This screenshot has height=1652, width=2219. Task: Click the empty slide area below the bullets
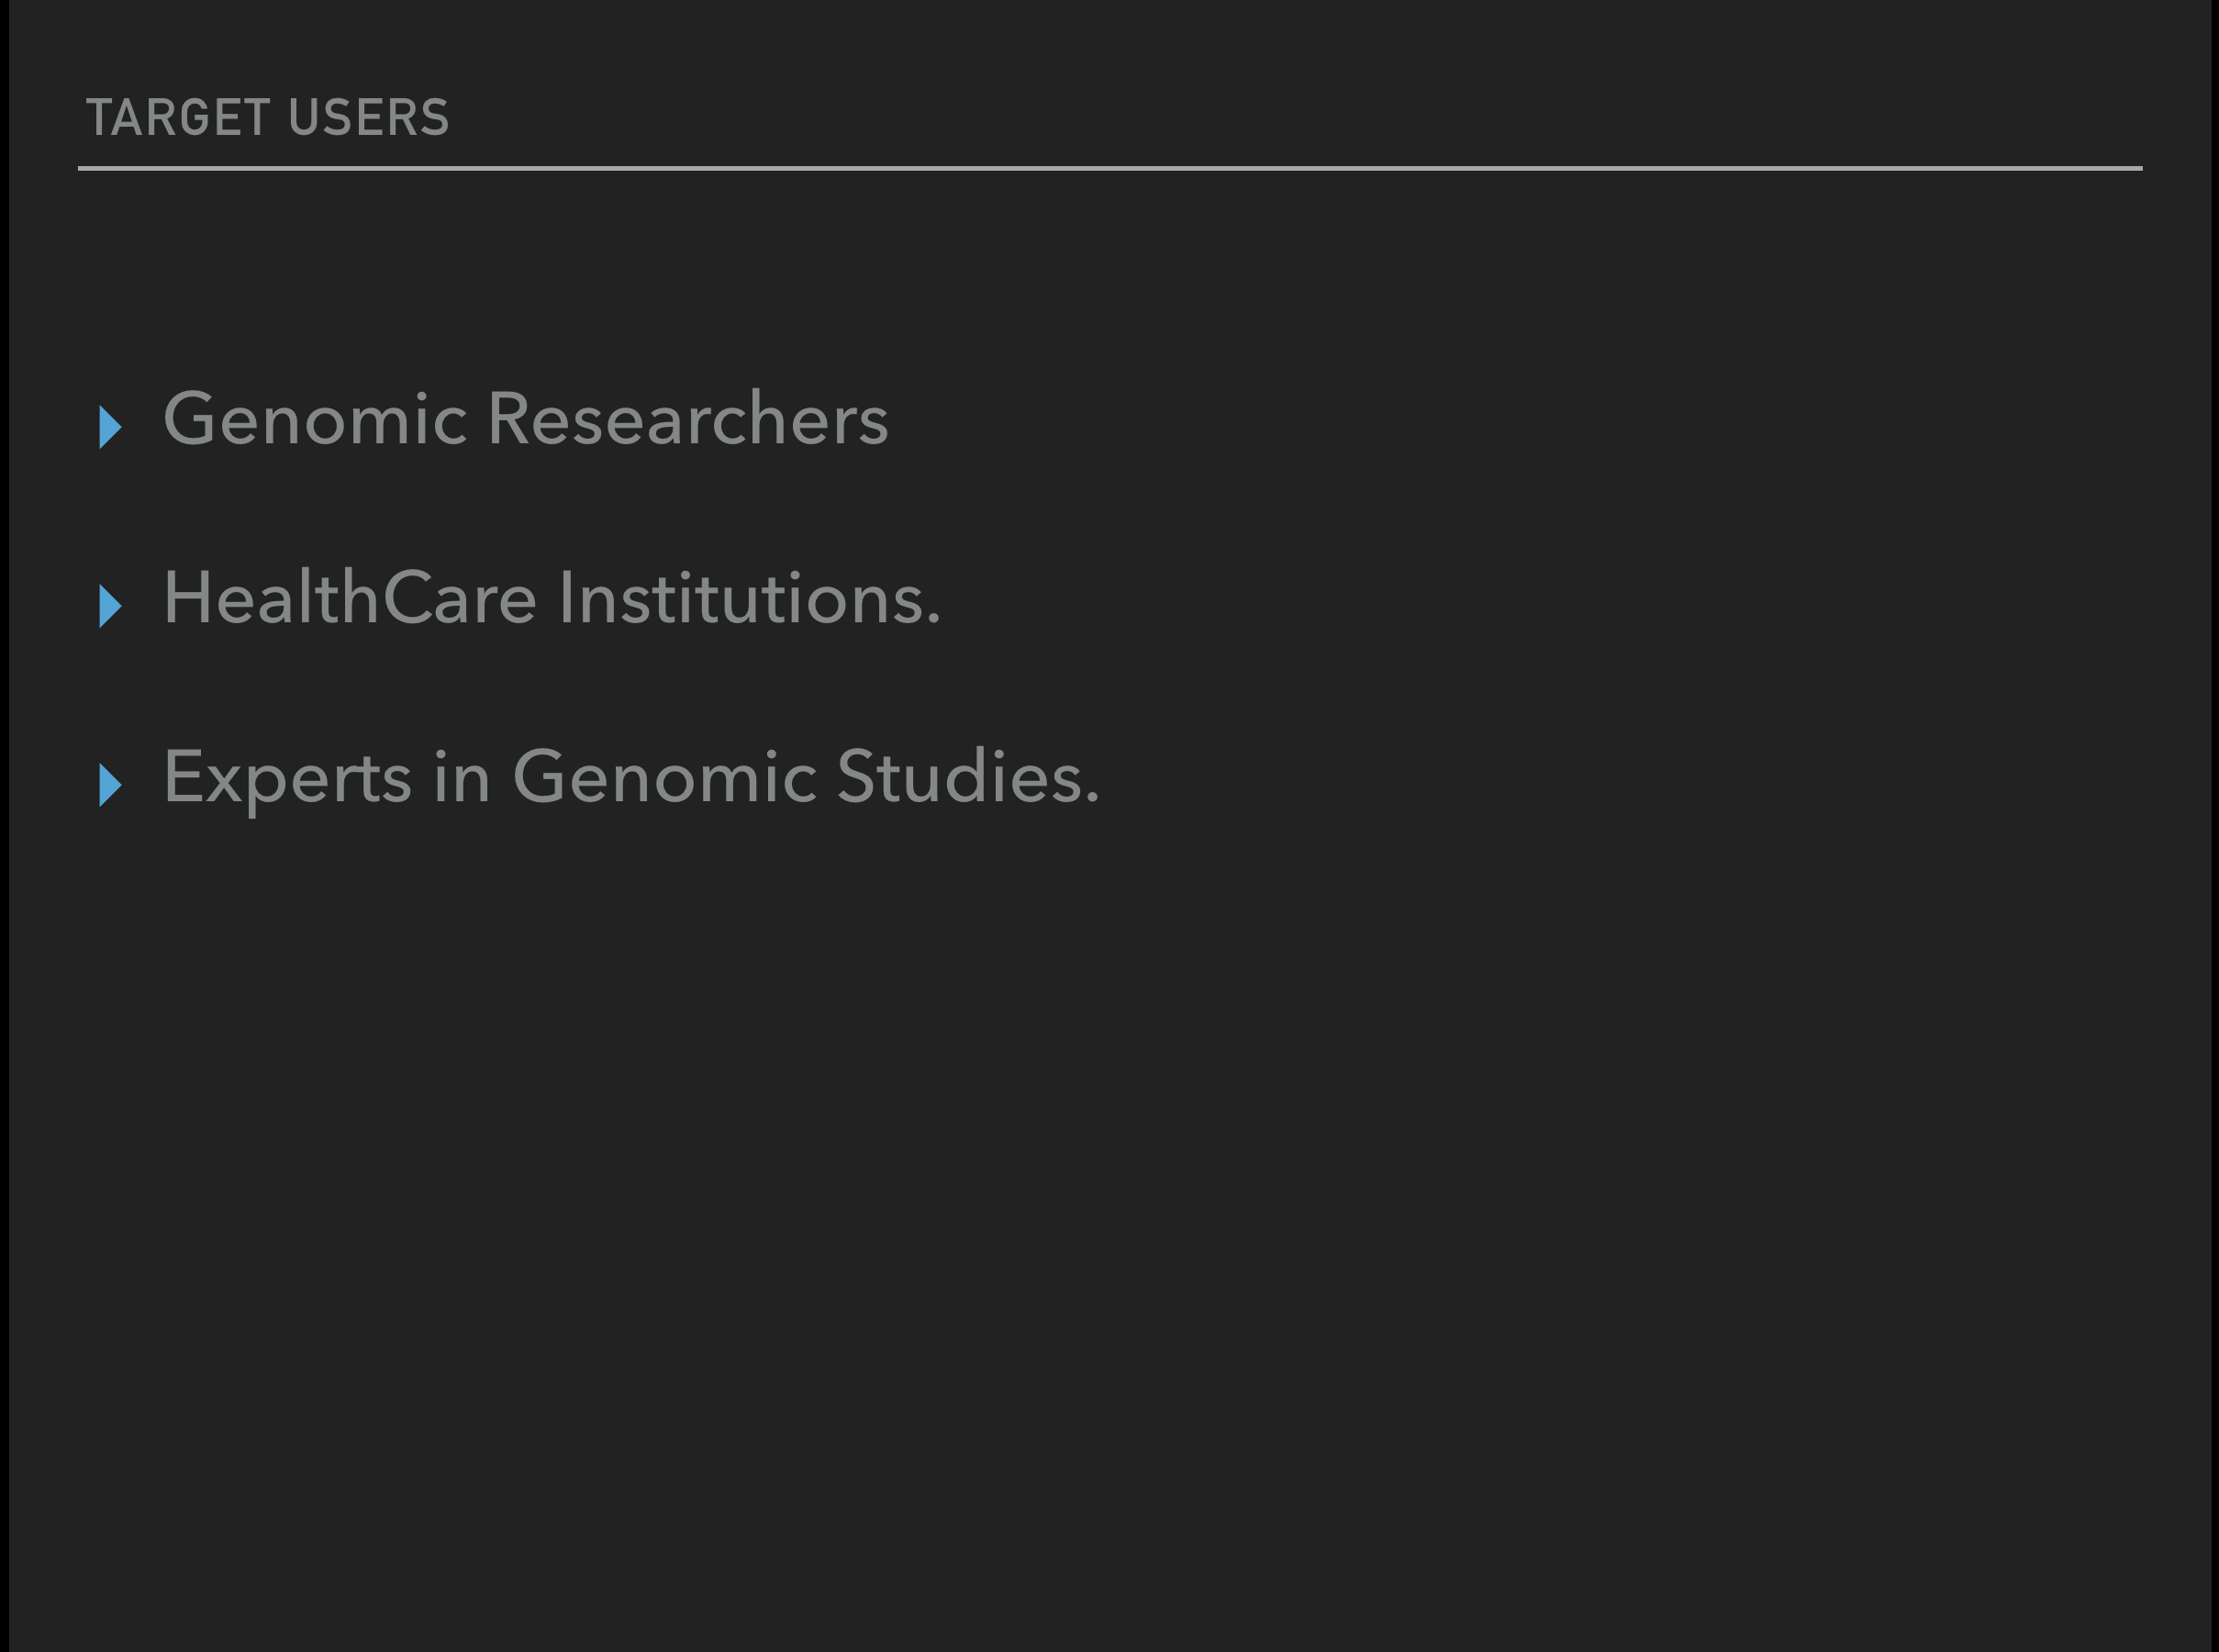1100,1200
